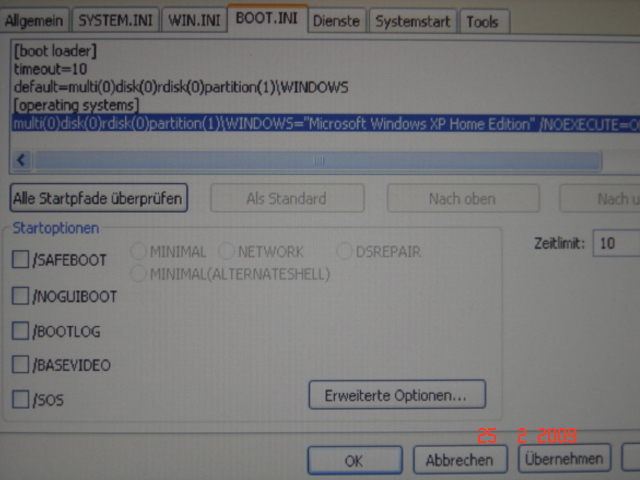Toggle the /SOS checkbox
Screen dimensions: 640x480
click(x=21, y=400)
